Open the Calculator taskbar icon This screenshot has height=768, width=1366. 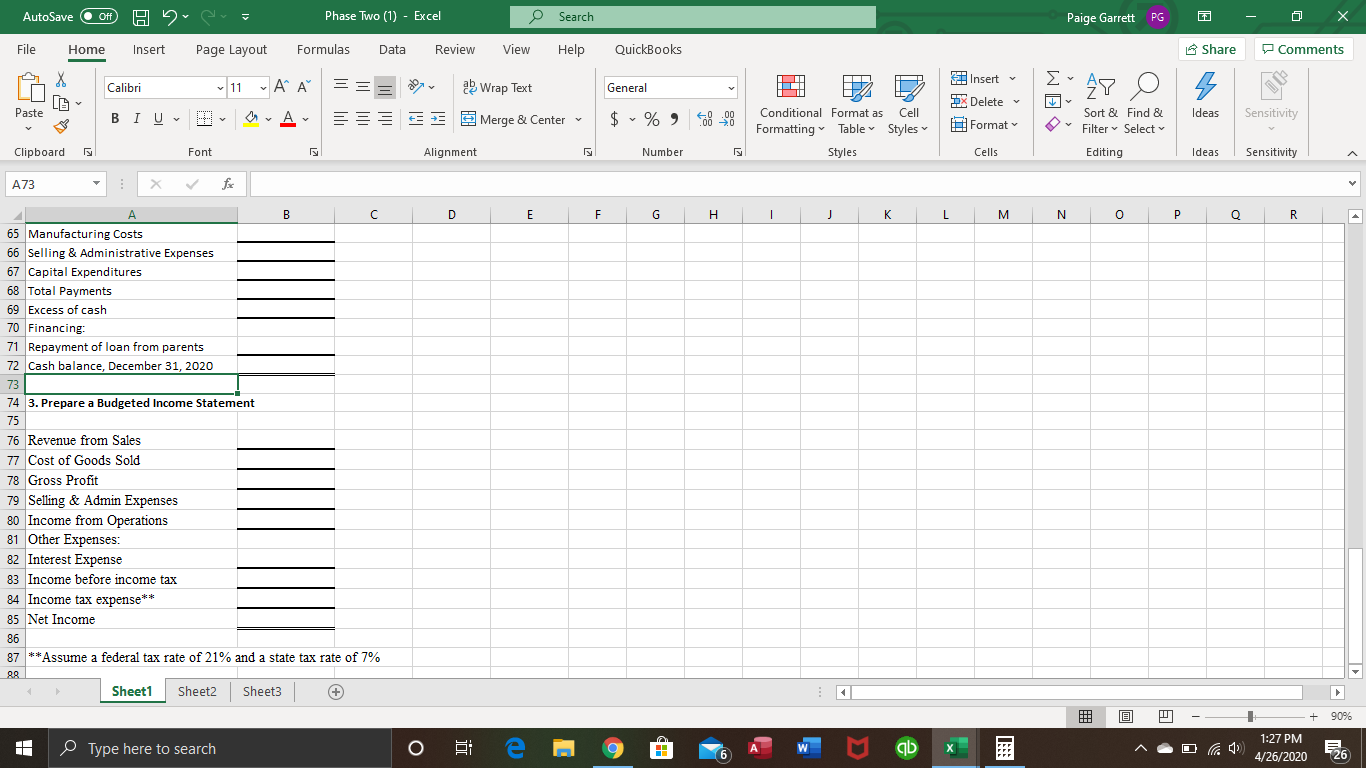[x=1006, y=748]
